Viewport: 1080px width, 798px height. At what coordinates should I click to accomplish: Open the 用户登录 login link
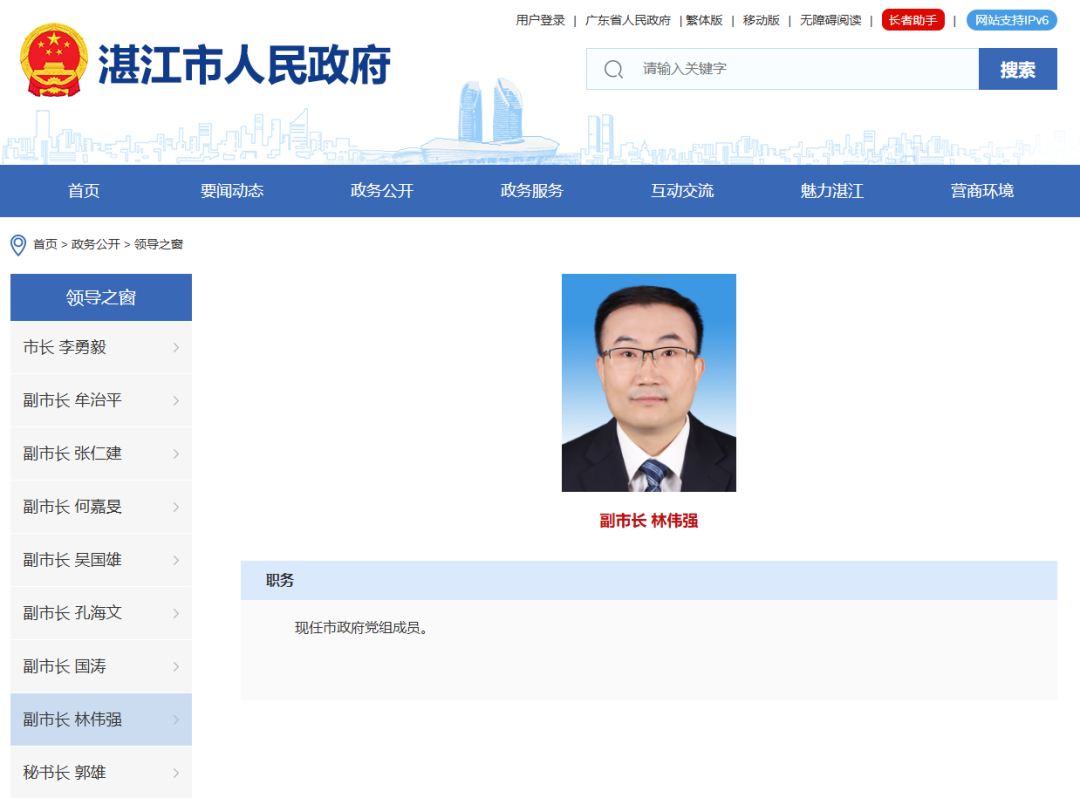point(540,20)
